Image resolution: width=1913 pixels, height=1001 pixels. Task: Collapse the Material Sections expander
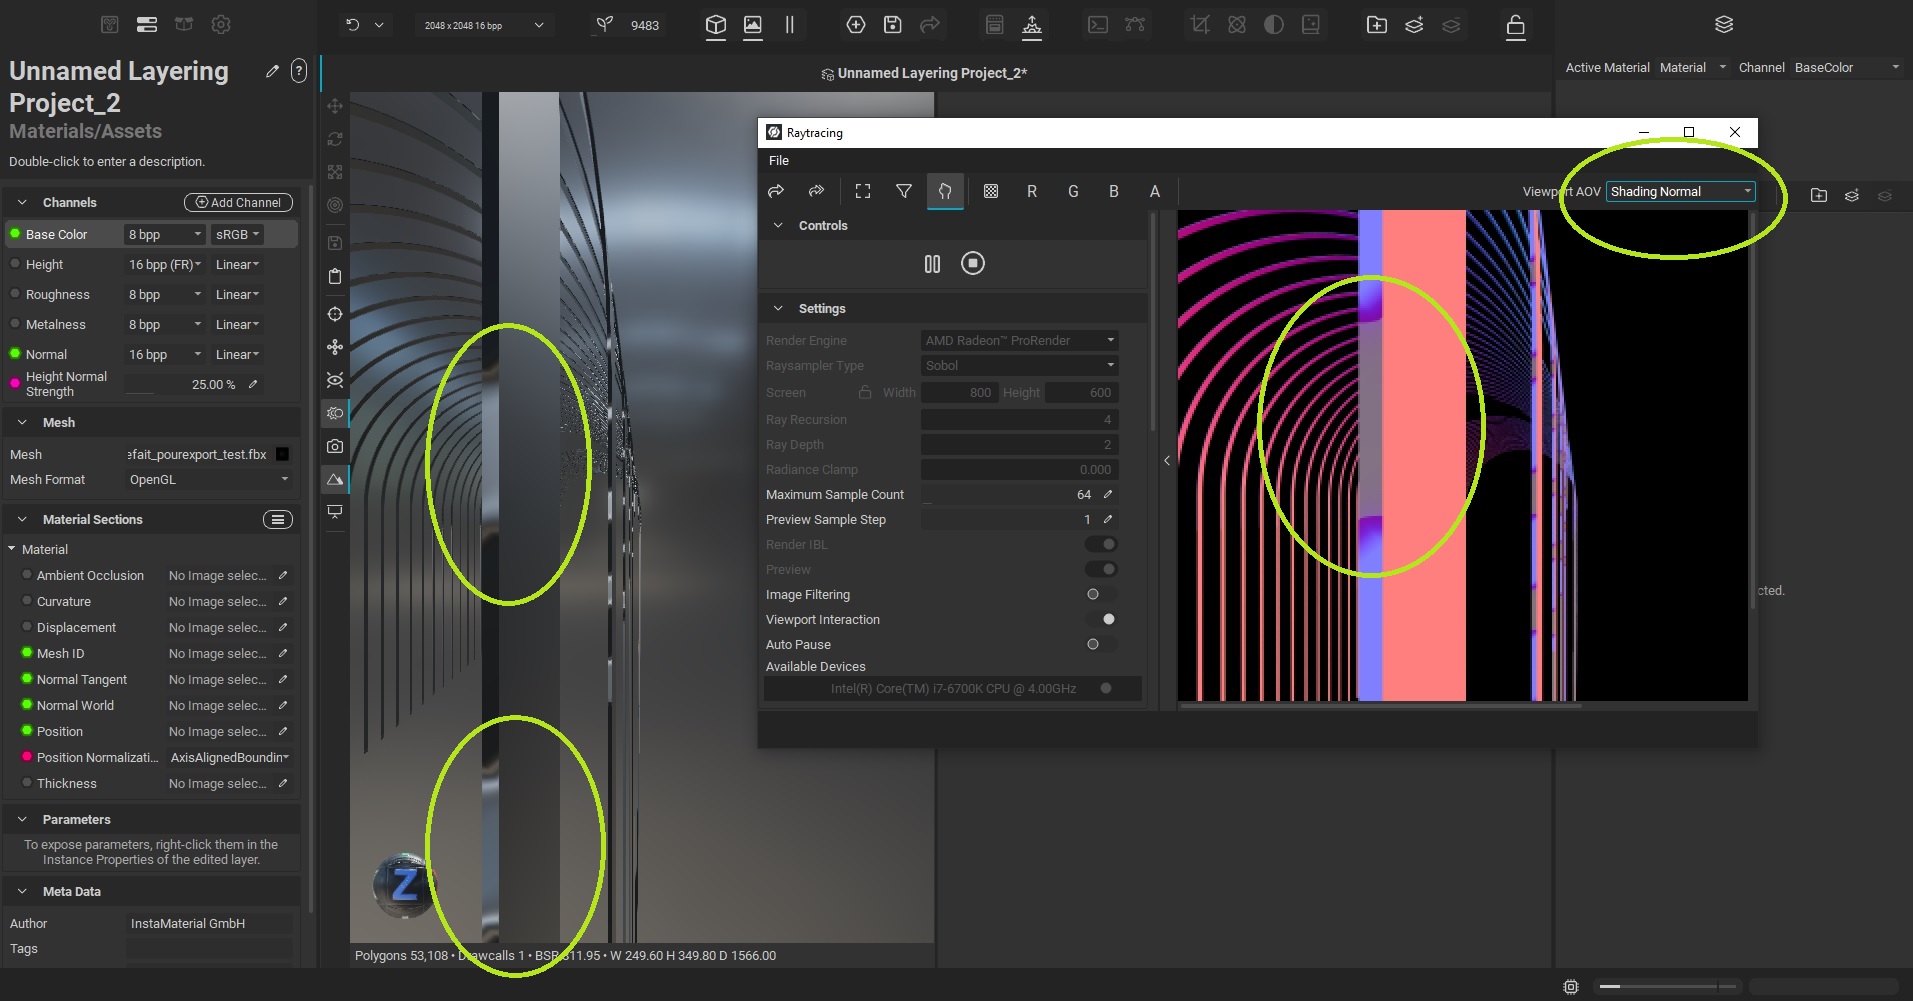coord(22,520)
